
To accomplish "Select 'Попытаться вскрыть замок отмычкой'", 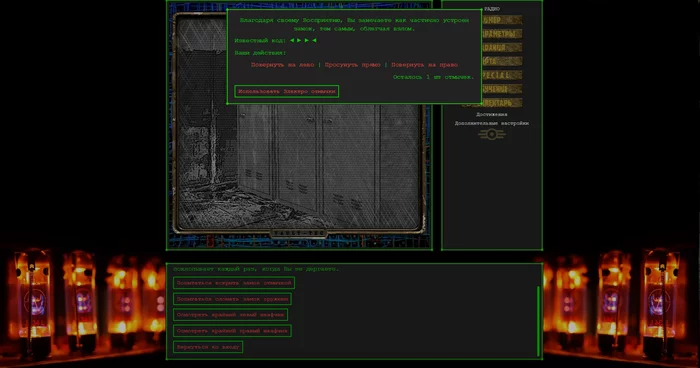I will 234,283.
